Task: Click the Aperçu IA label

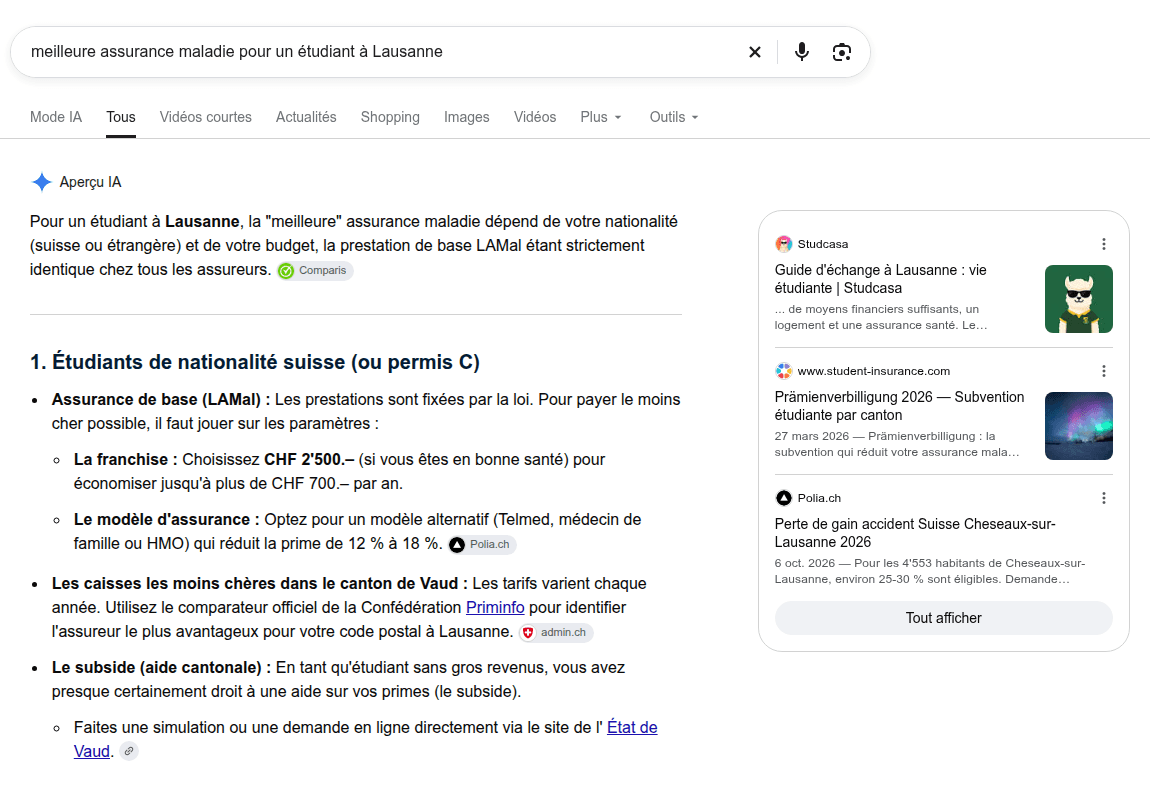Action: [x=90, y=182]
